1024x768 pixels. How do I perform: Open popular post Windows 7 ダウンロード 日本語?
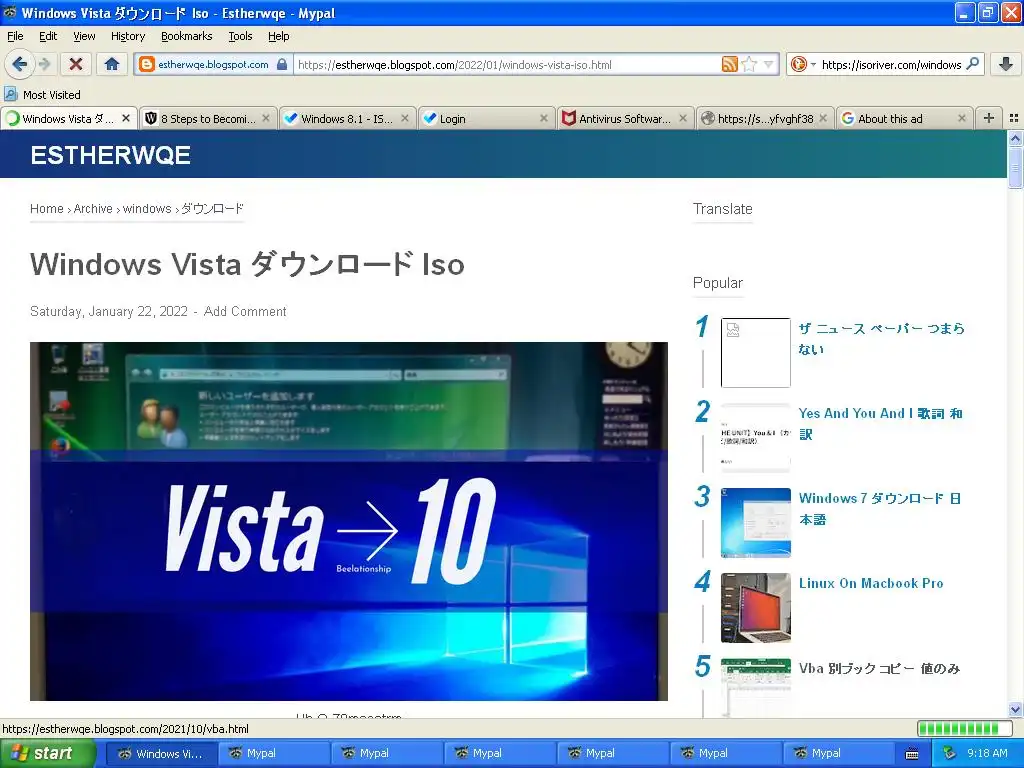pos(880,508)
